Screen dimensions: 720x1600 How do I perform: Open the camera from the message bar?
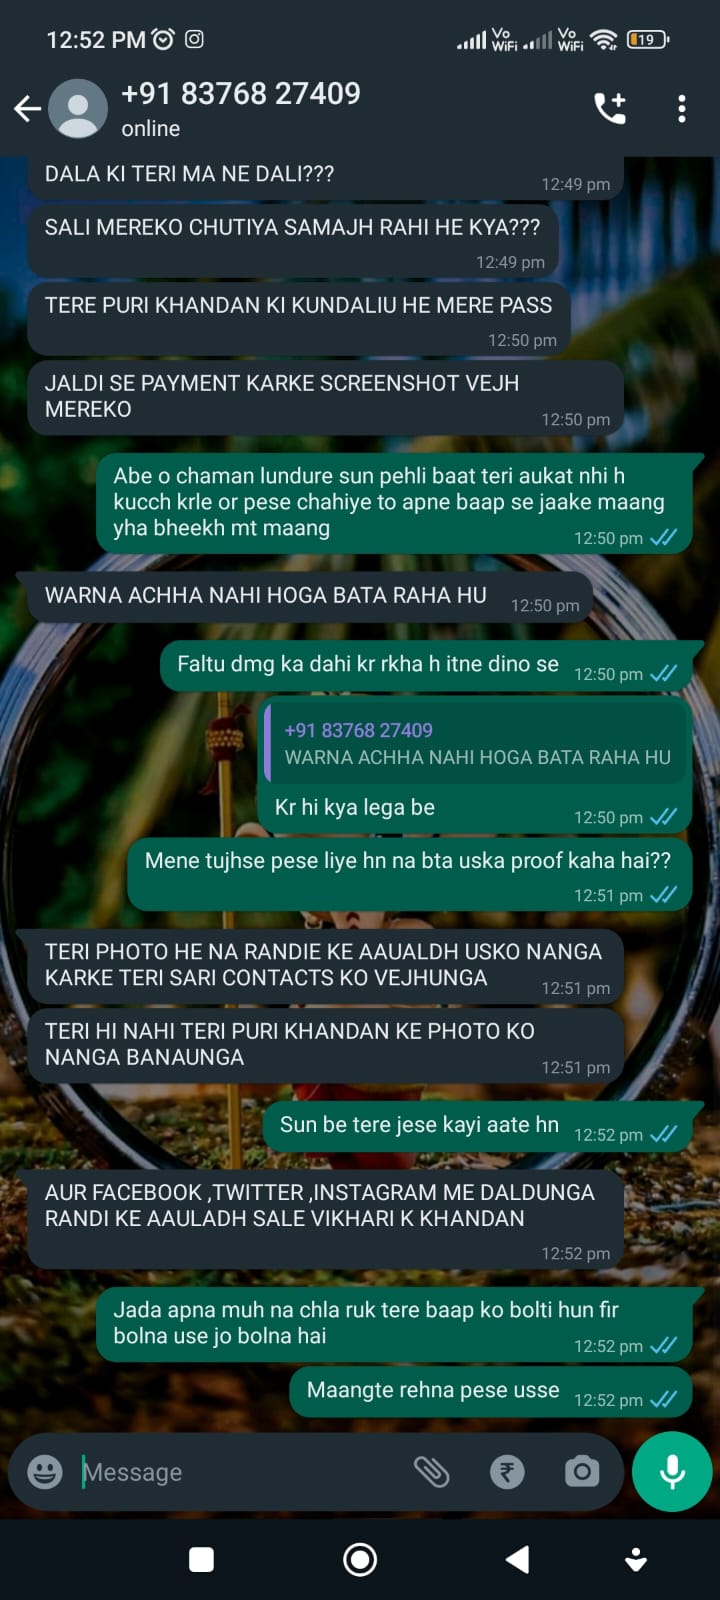[582, 1472]
